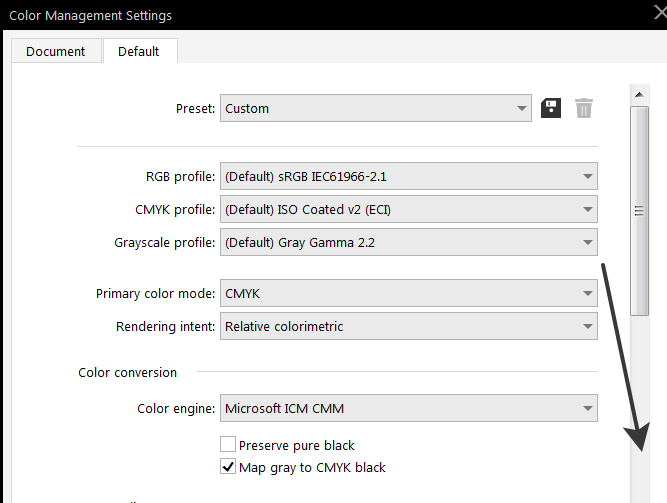
Task: Enable the Preserve pure black checkbox
Action: point(228,444)
